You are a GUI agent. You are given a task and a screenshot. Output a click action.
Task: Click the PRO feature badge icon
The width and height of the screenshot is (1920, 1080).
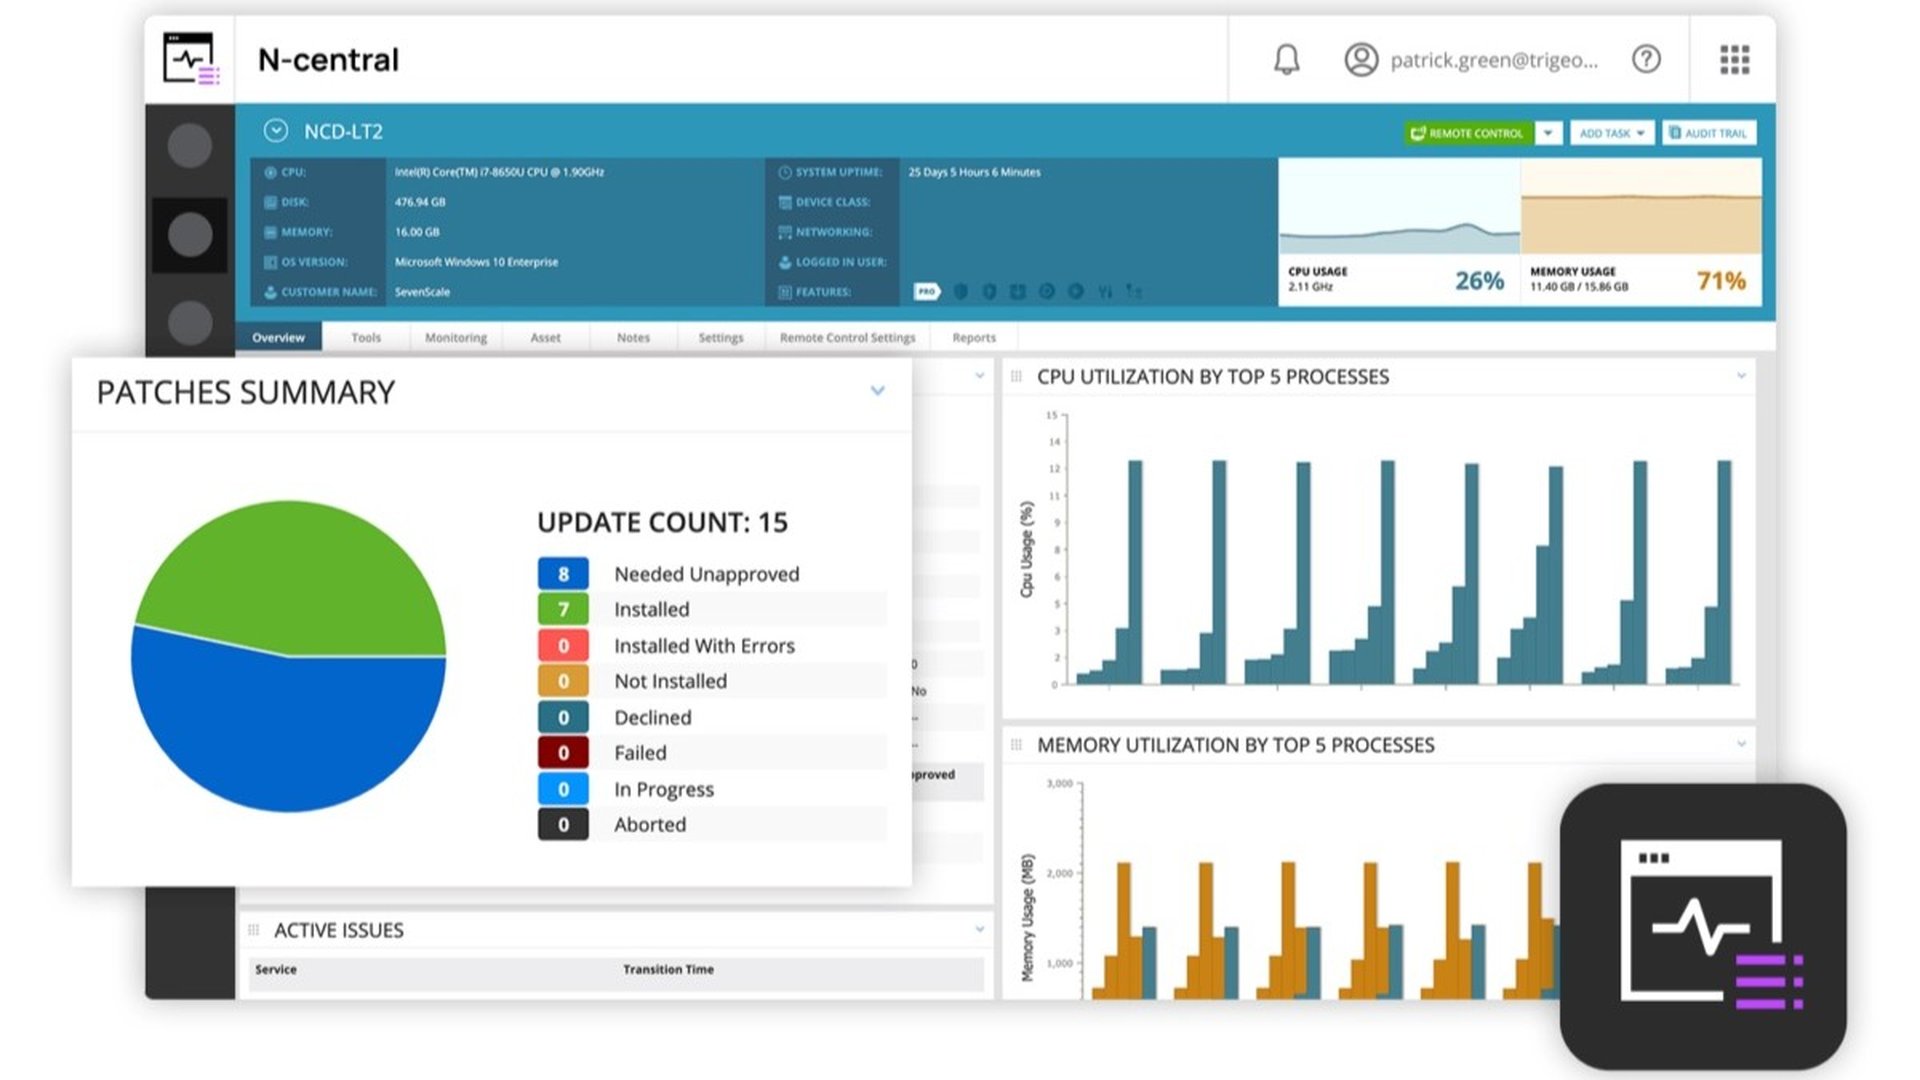[x=927, y=292]
